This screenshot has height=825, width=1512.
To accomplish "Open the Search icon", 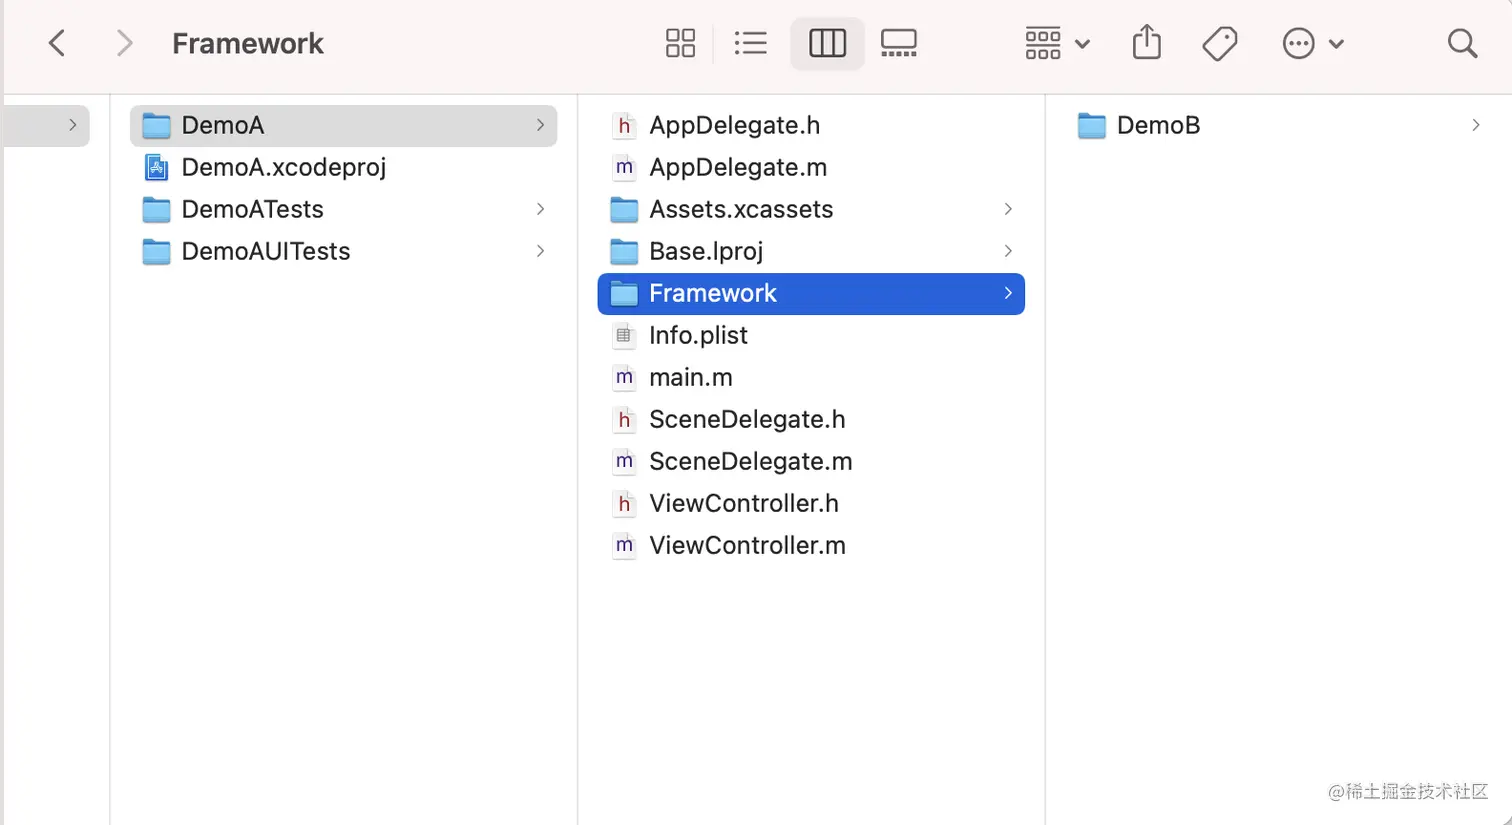I will click(x=1462, y=43).
